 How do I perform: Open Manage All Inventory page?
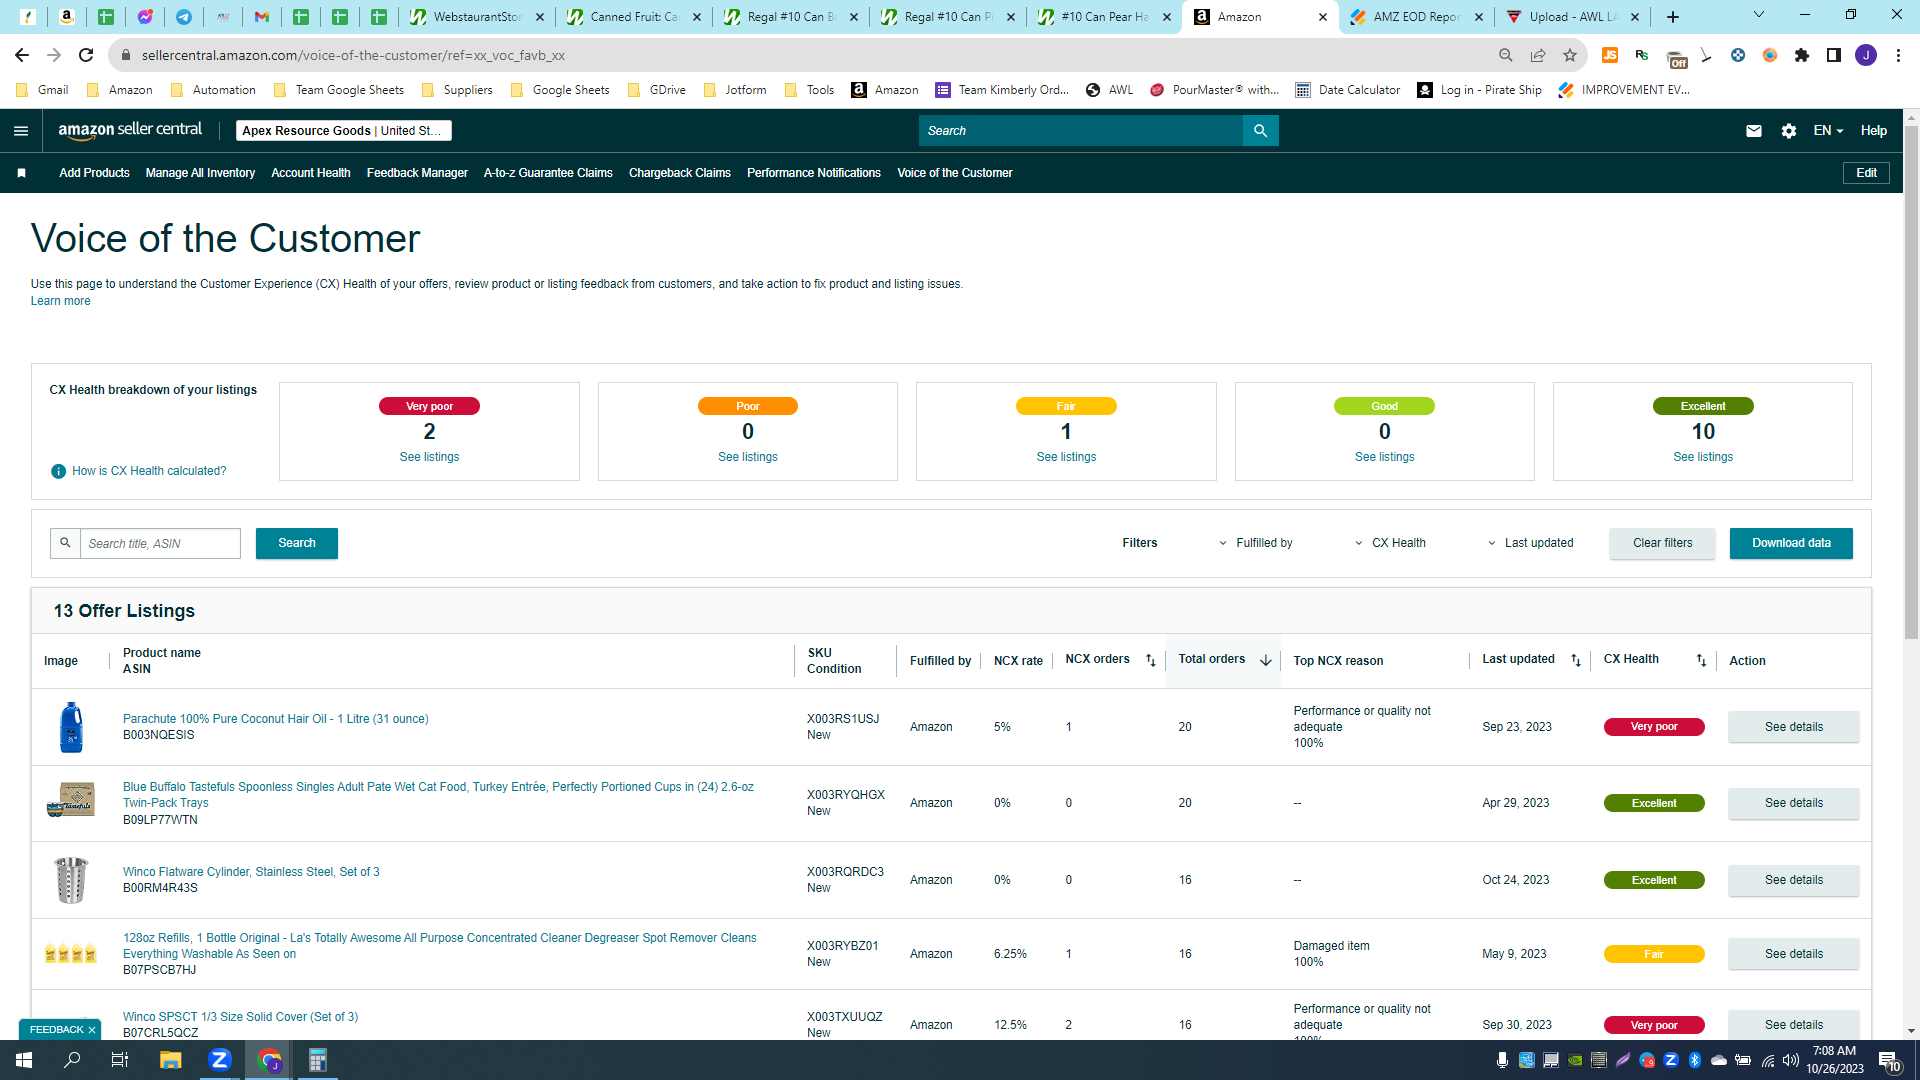200,173
